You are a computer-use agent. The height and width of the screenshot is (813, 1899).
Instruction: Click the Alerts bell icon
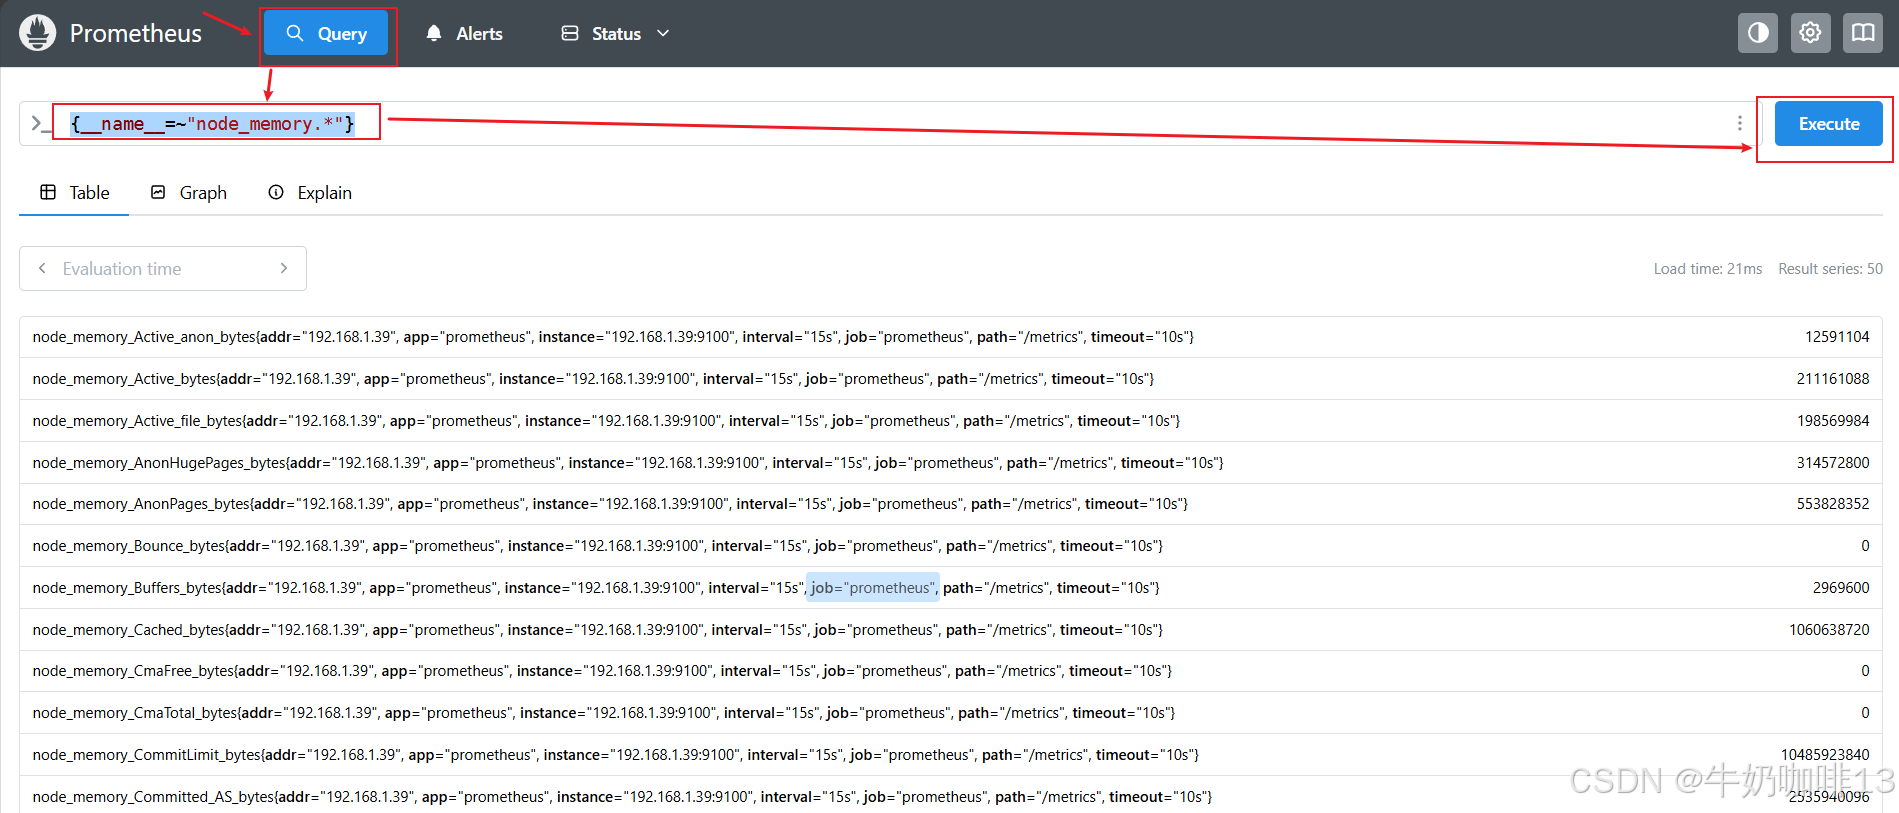(x=434, y=33)
